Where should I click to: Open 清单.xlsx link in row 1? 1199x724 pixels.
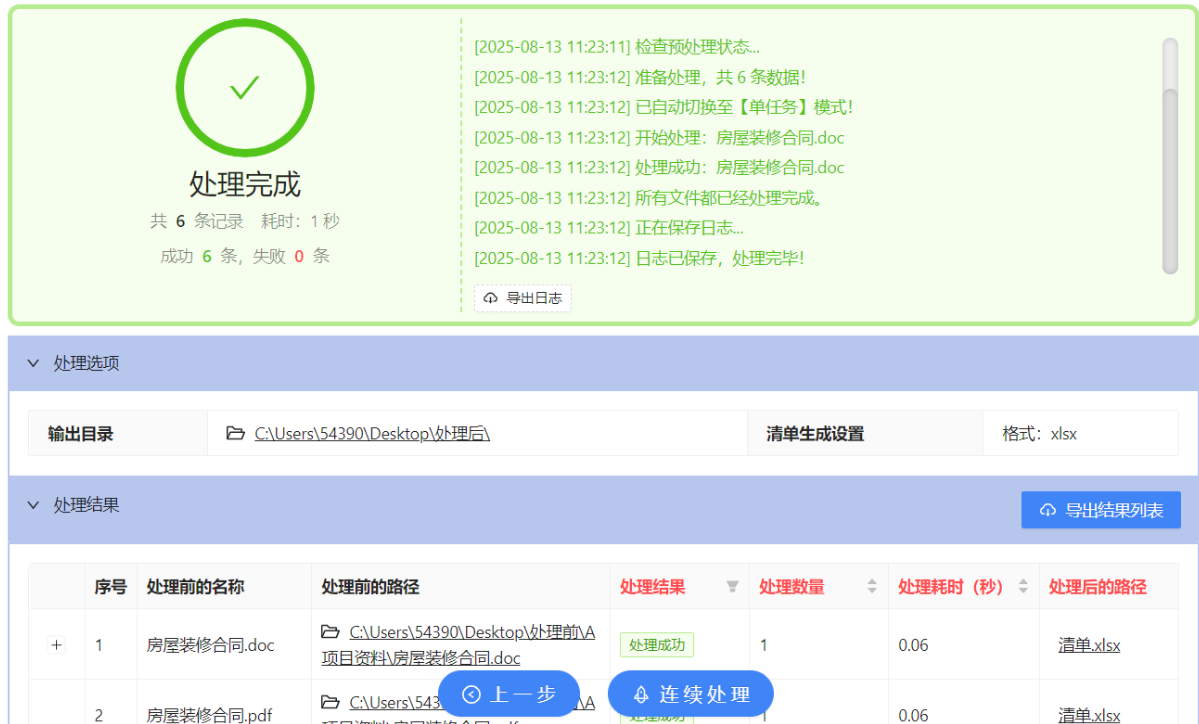pyautogui.click(x=1089, y=645)
